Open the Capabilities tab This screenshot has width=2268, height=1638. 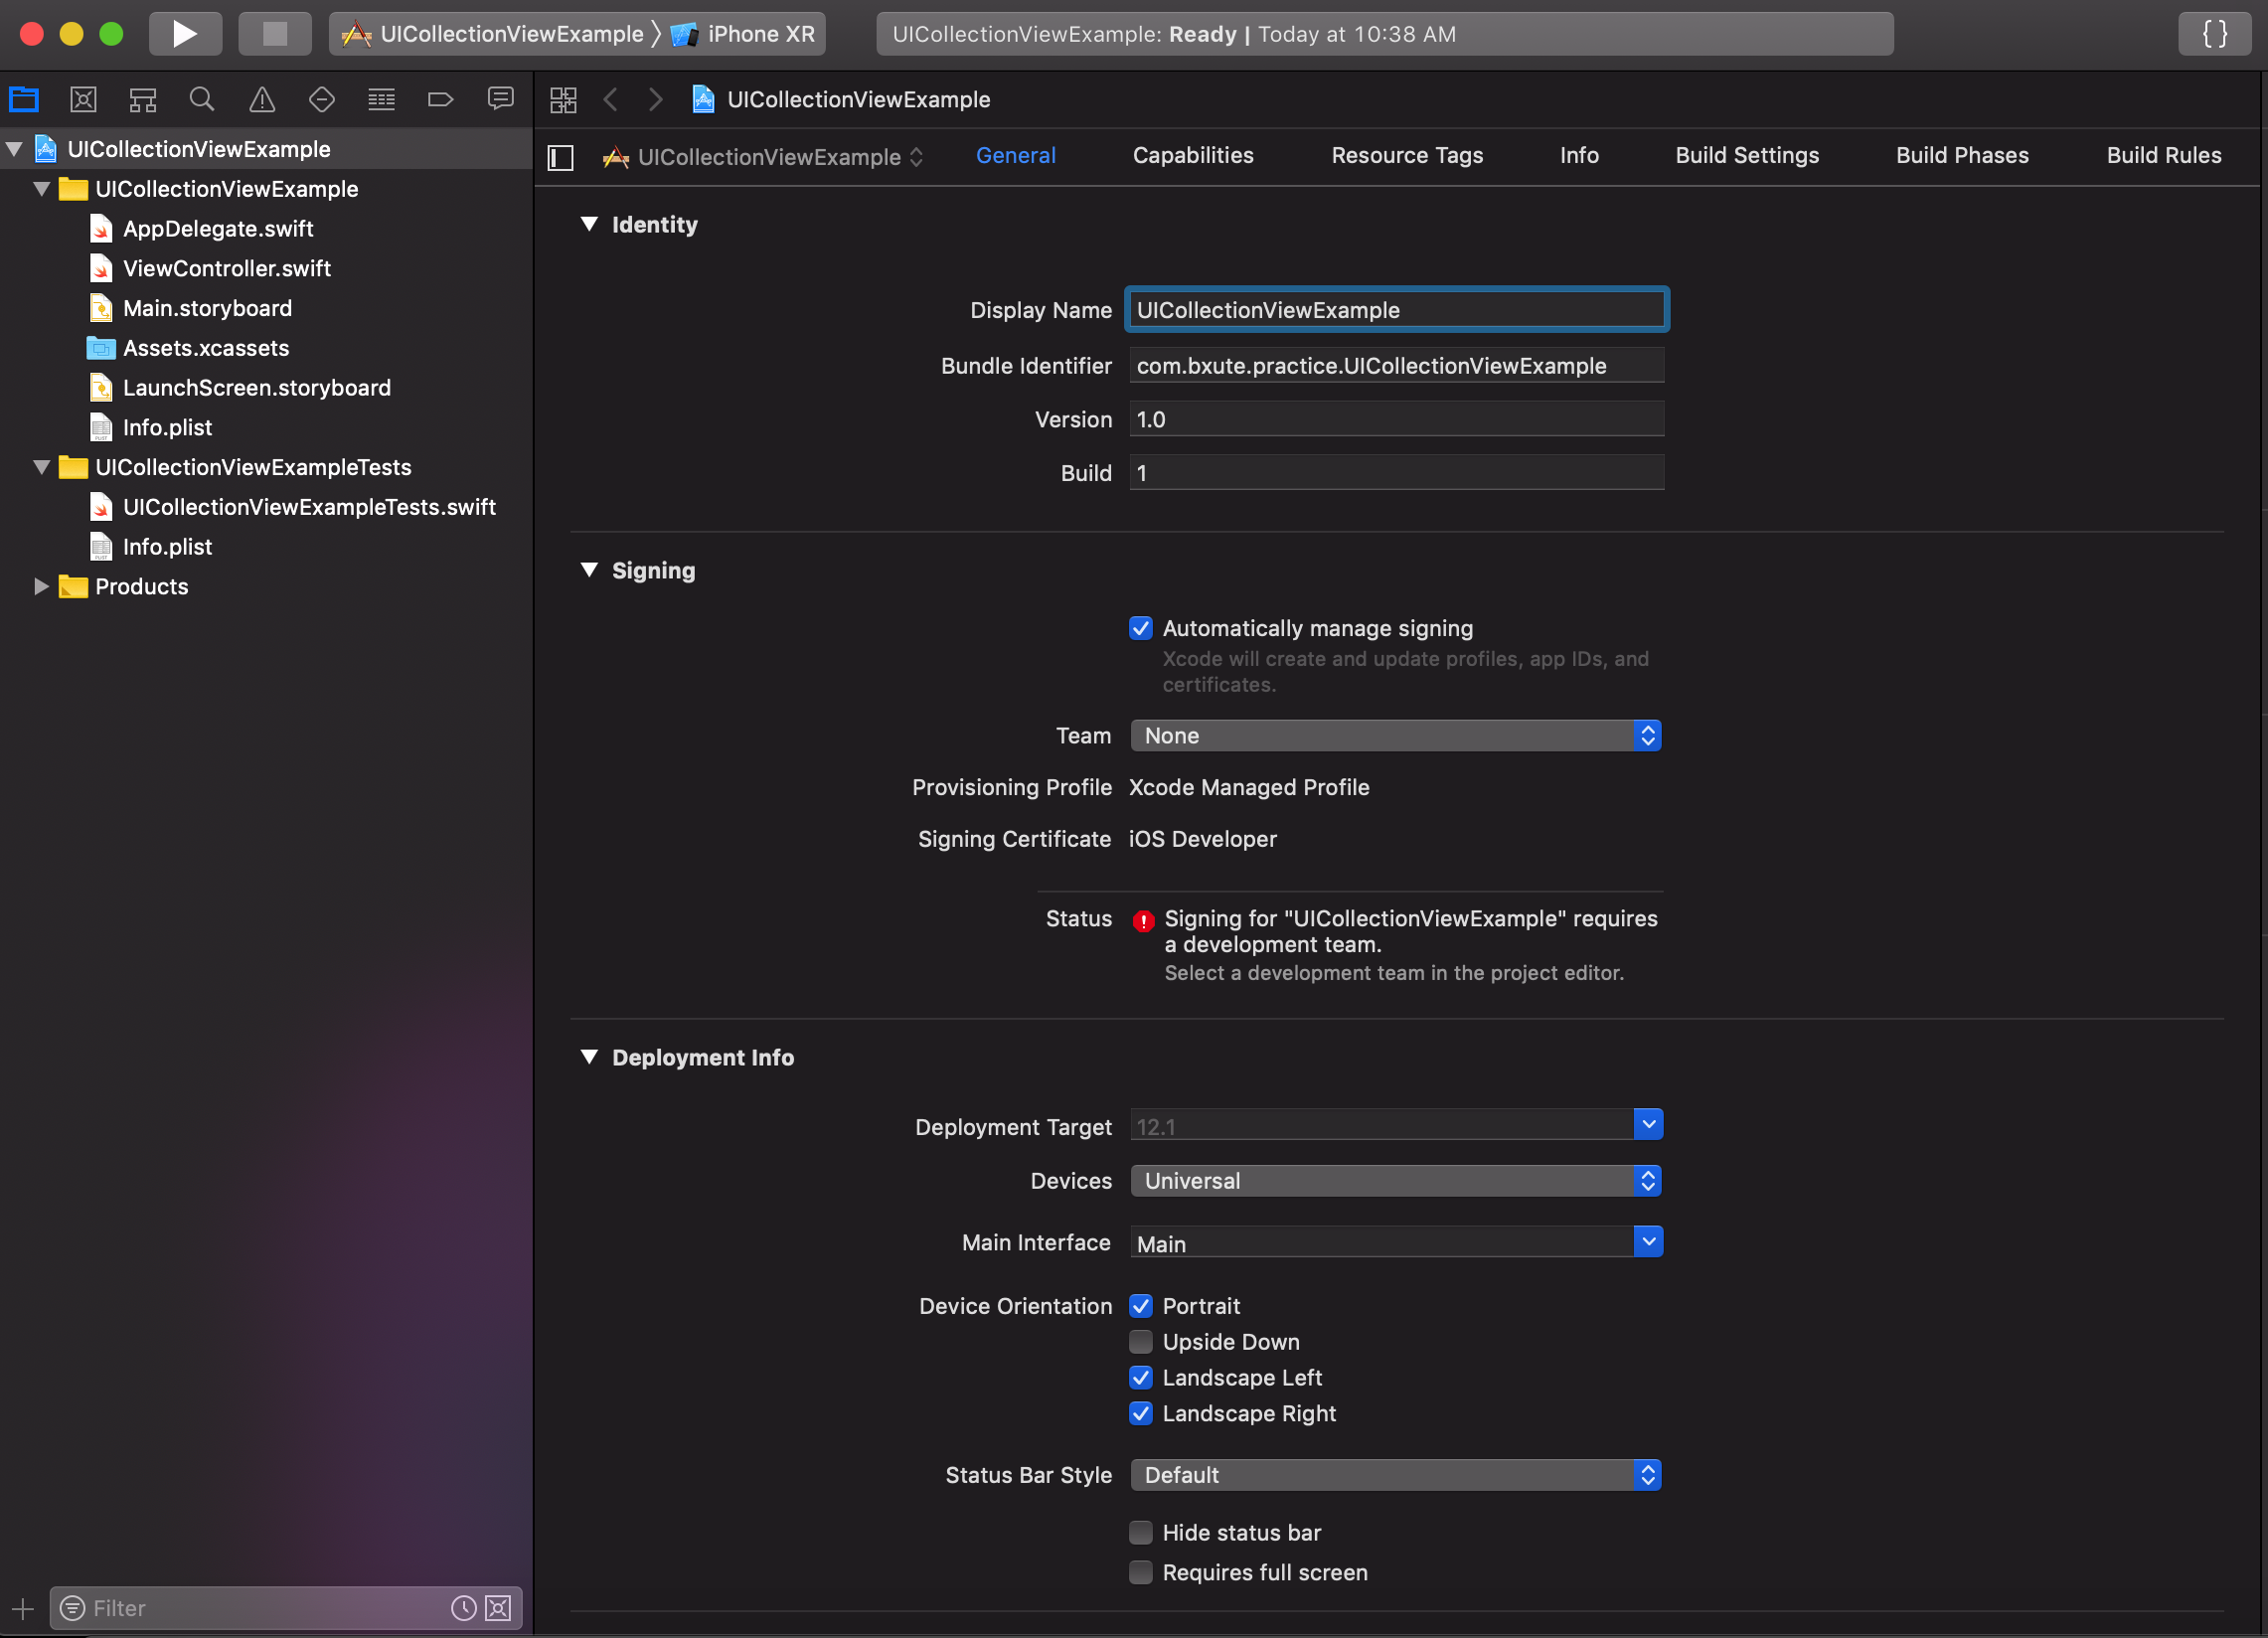1193,156
